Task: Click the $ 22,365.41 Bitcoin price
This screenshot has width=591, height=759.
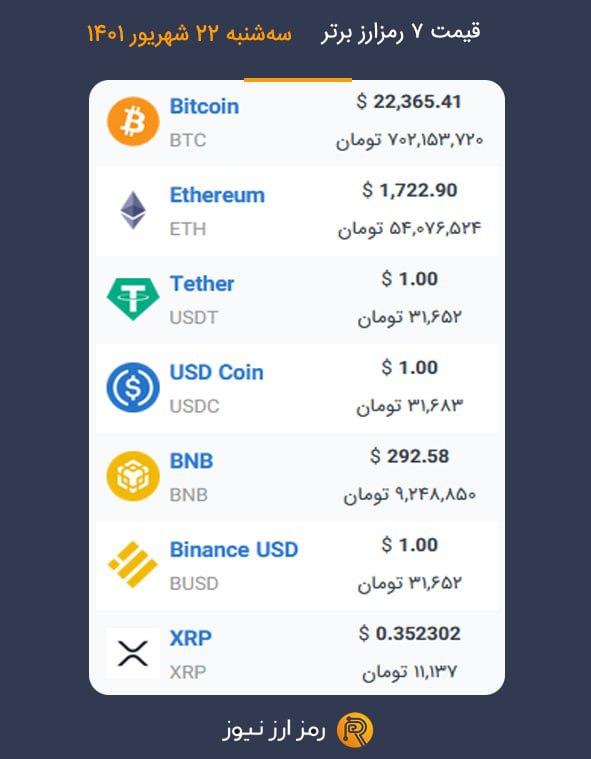Action: (x=409, y=102)
